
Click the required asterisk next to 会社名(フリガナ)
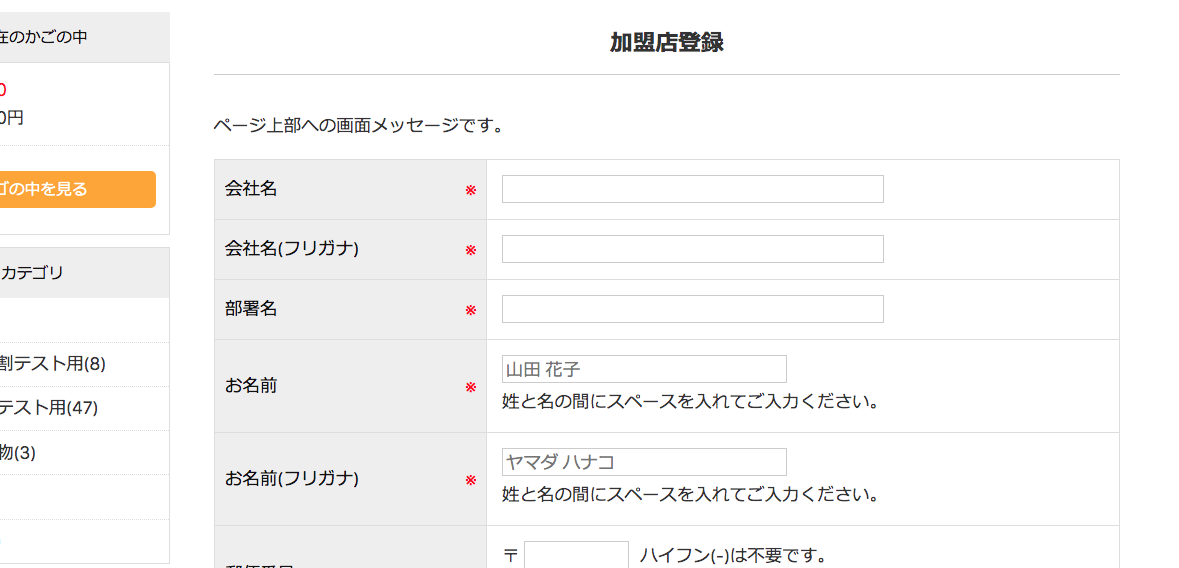471,250
